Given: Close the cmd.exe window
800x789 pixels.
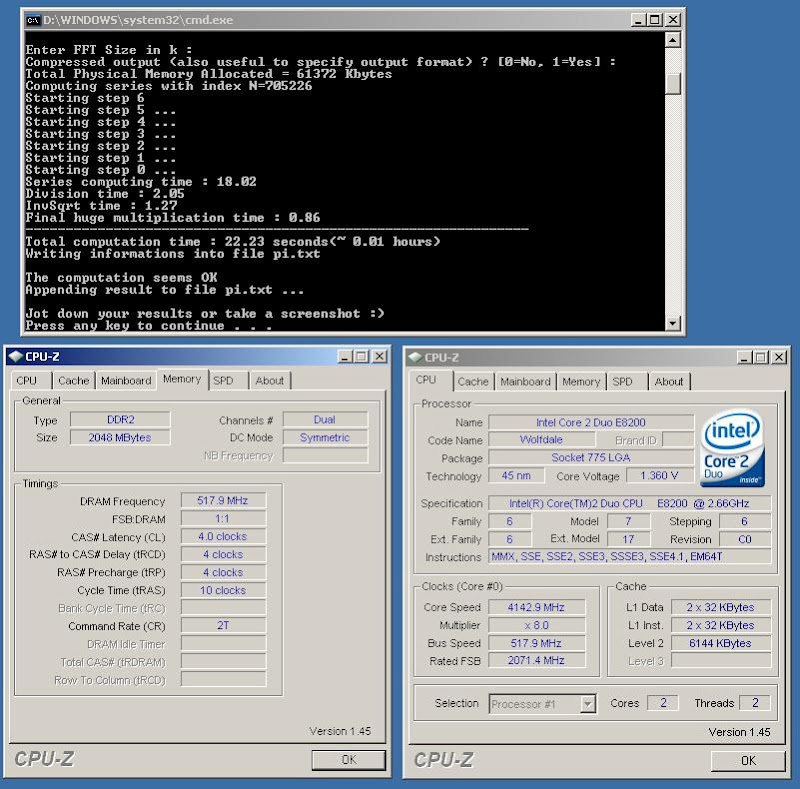Looking at the screenshot, I should 673,20.
